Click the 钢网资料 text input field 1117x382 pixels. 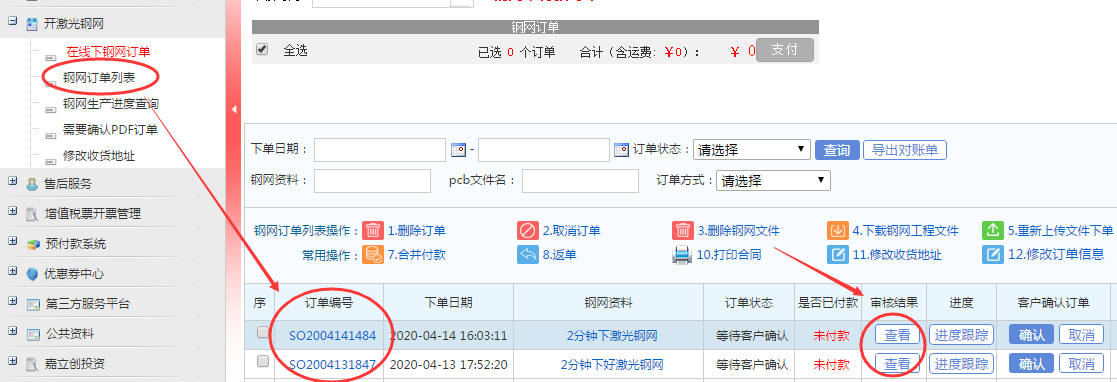372,181
